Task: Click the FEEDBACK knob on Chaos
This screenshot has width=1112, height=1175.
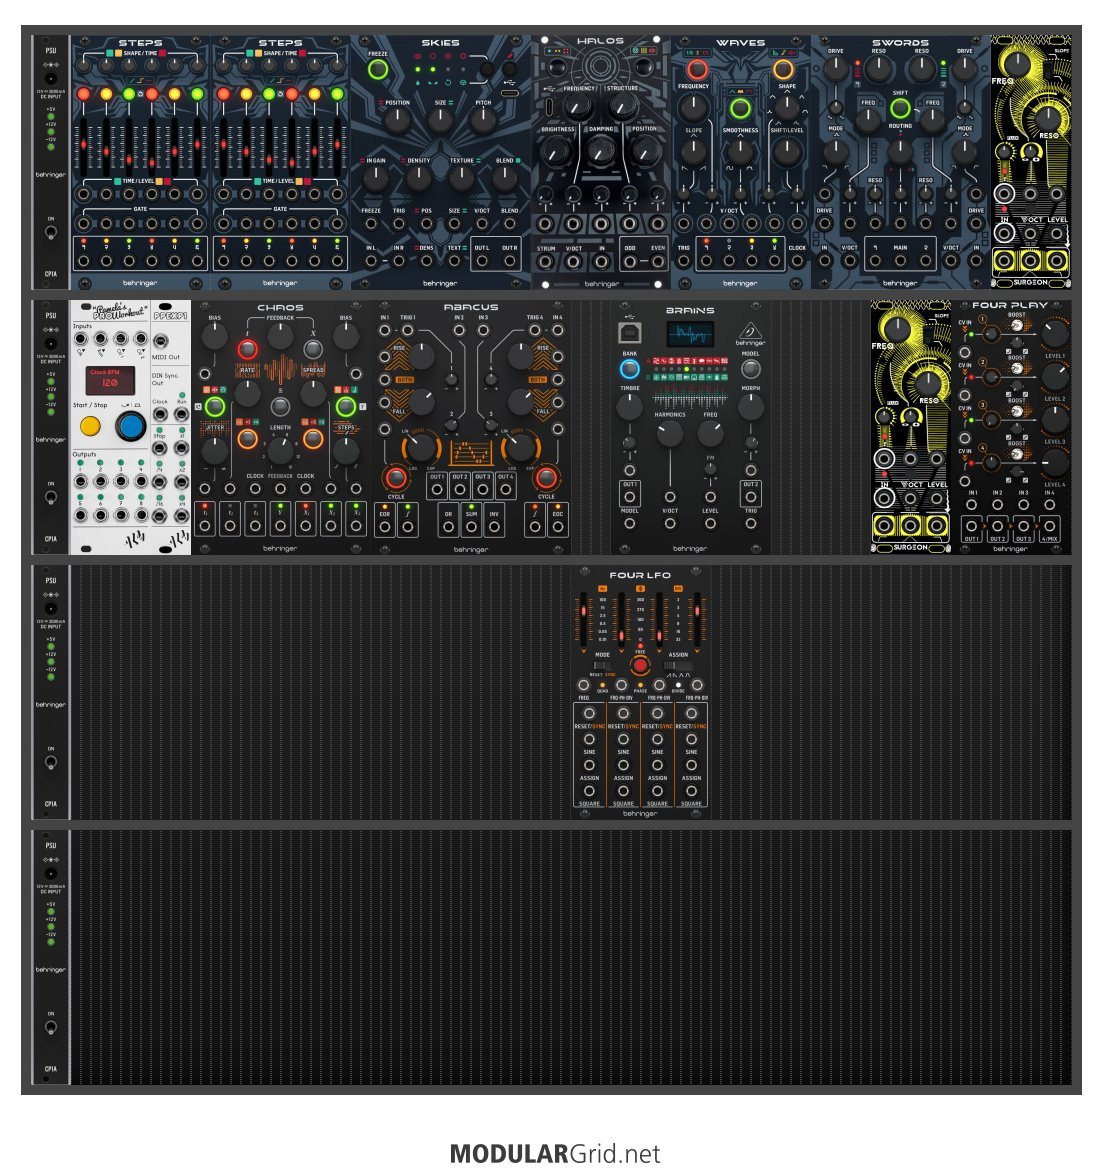Action: coord(280,337)
